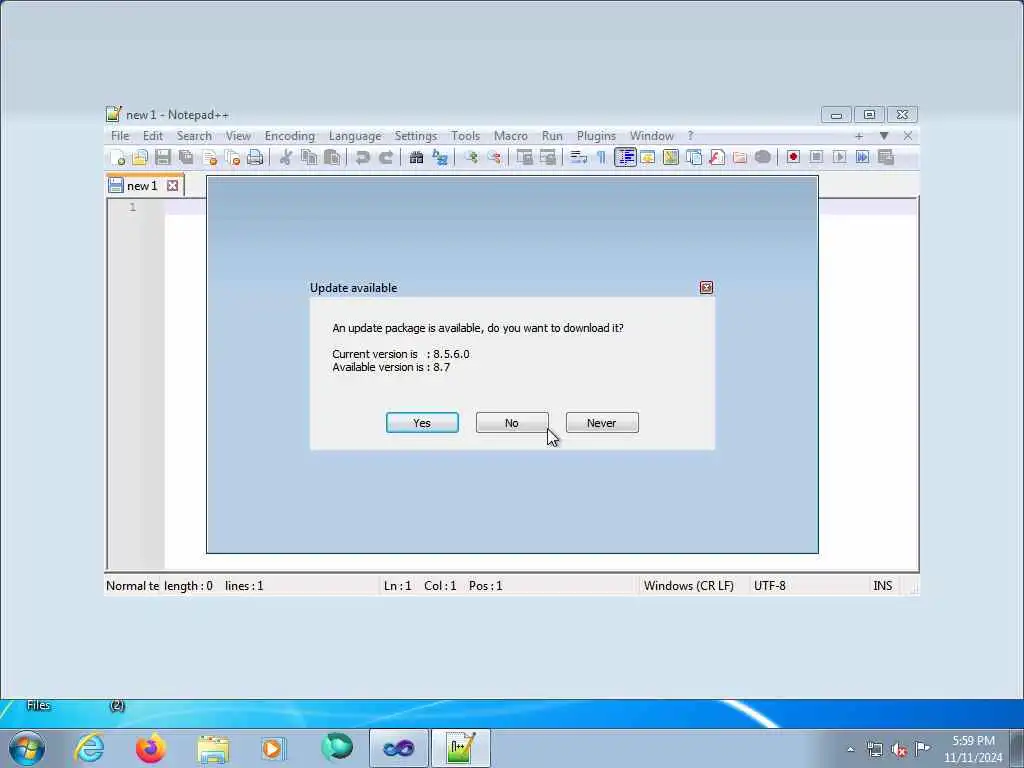1024x768 pixels.
Task: Click the Zoom Out toolbar icon
Action: tap(494, 157)
